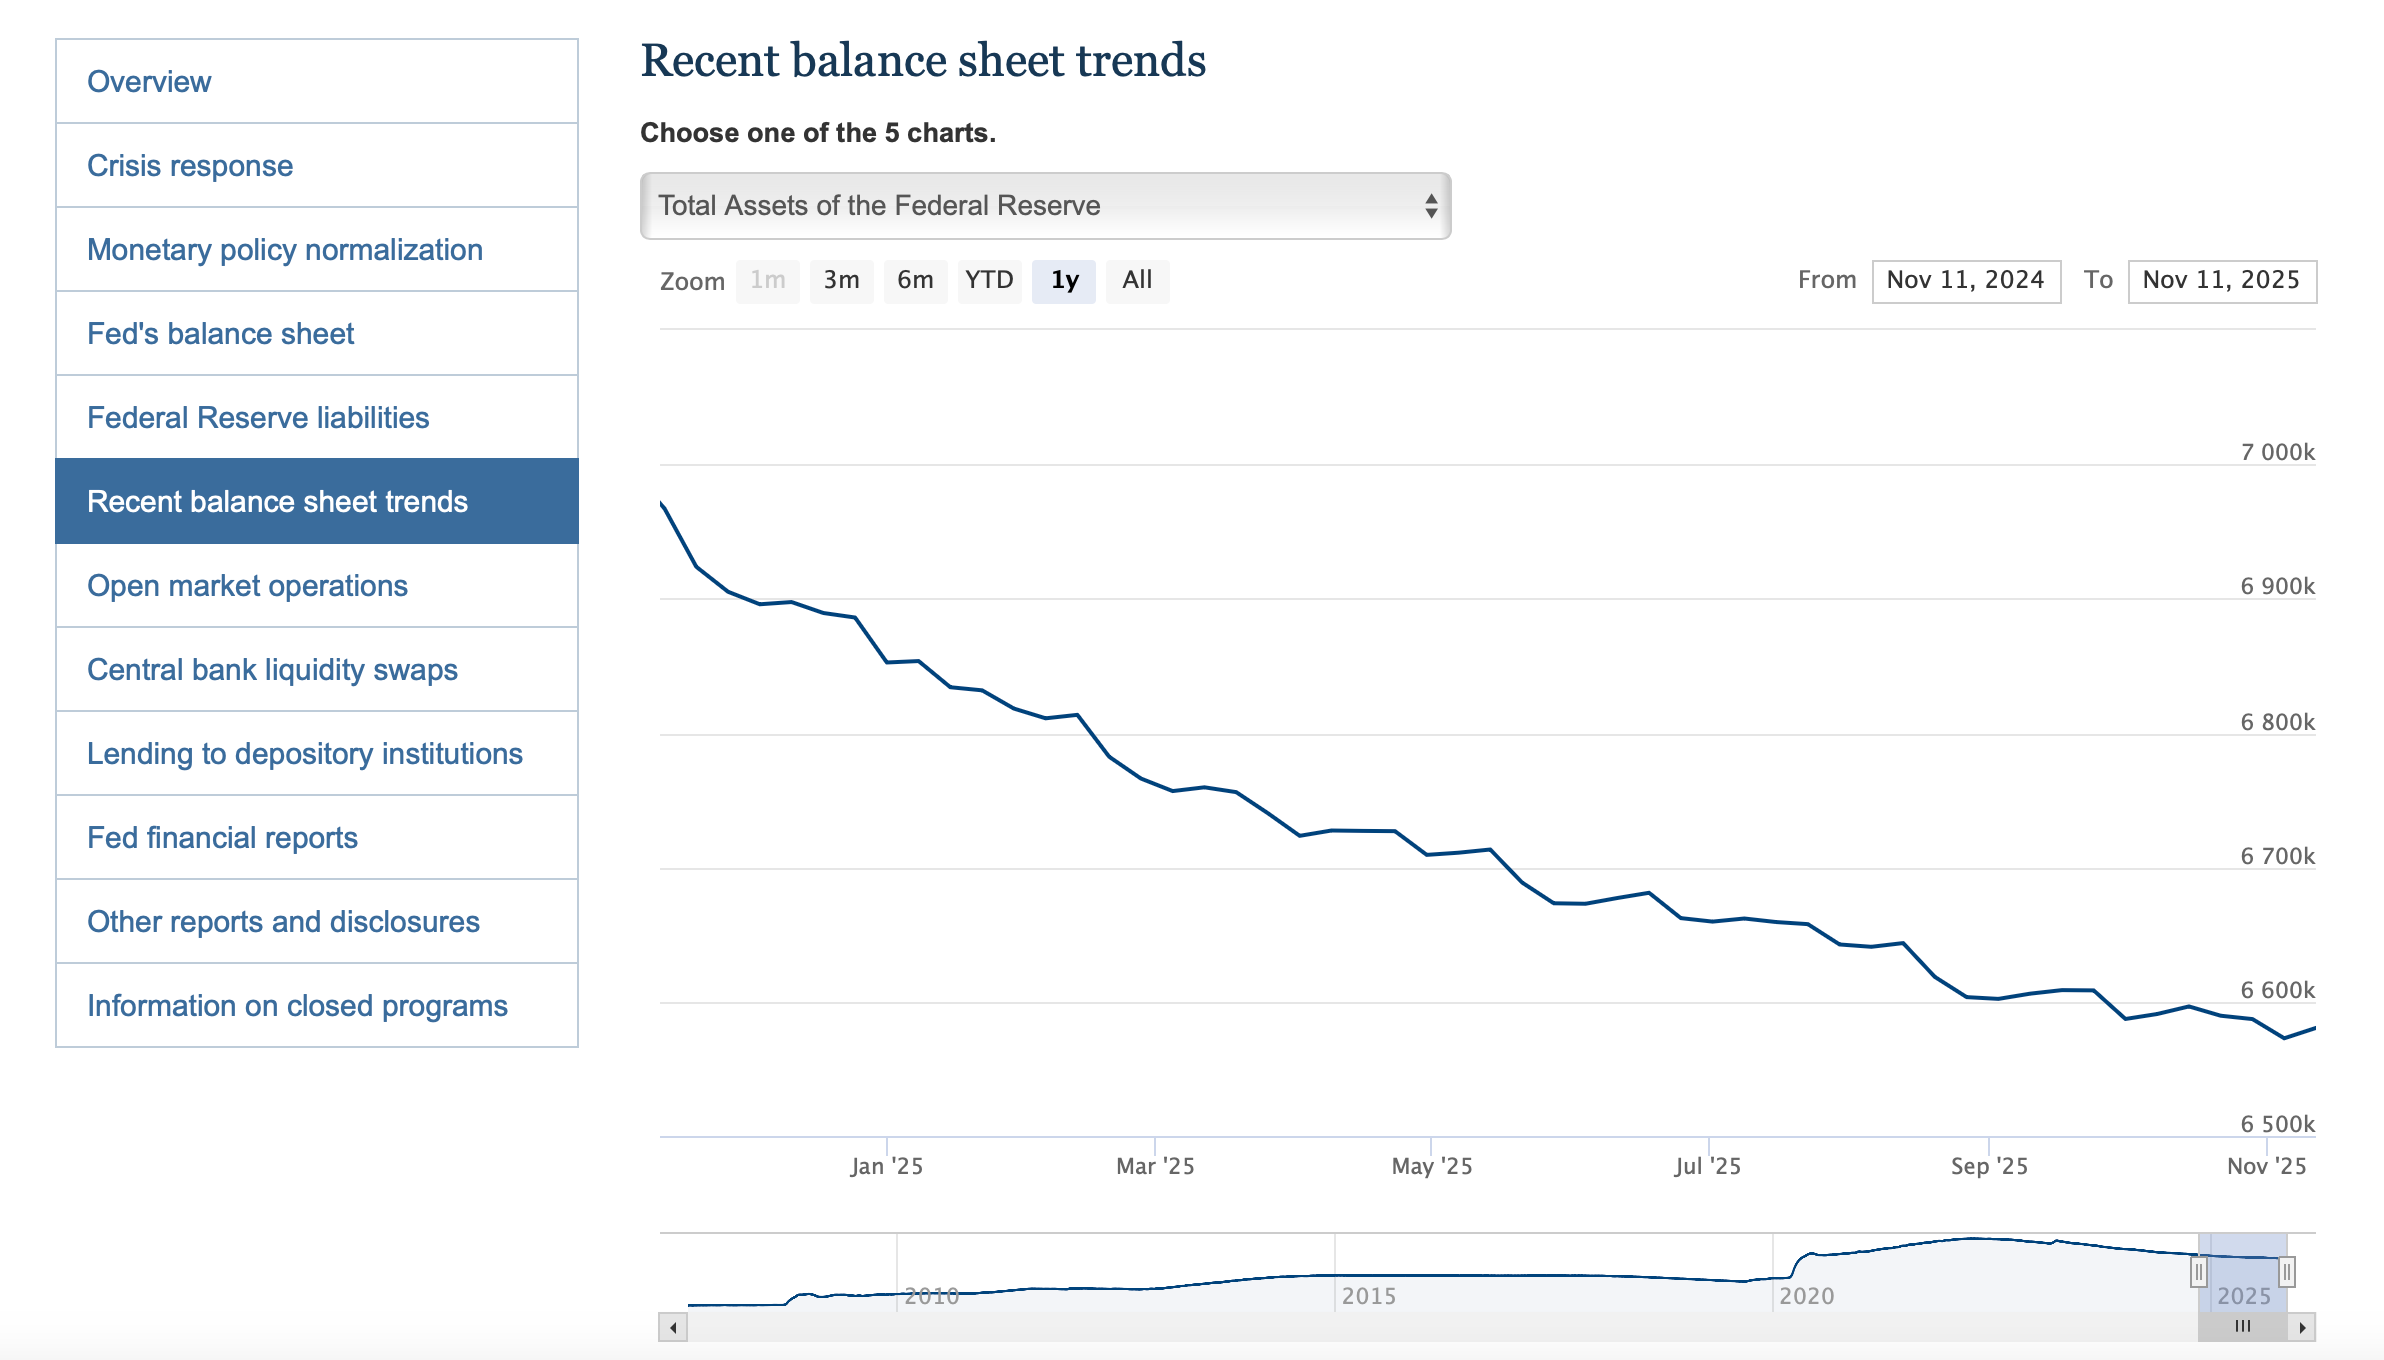Edit the From date field
Viewport: 2384px width, 1360px height.
[x=1964, y=281]
